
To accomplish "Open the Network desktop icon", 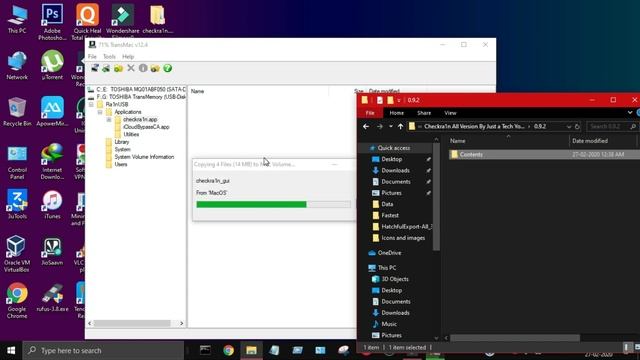I will pyautogui.click(x=17, y=65).
